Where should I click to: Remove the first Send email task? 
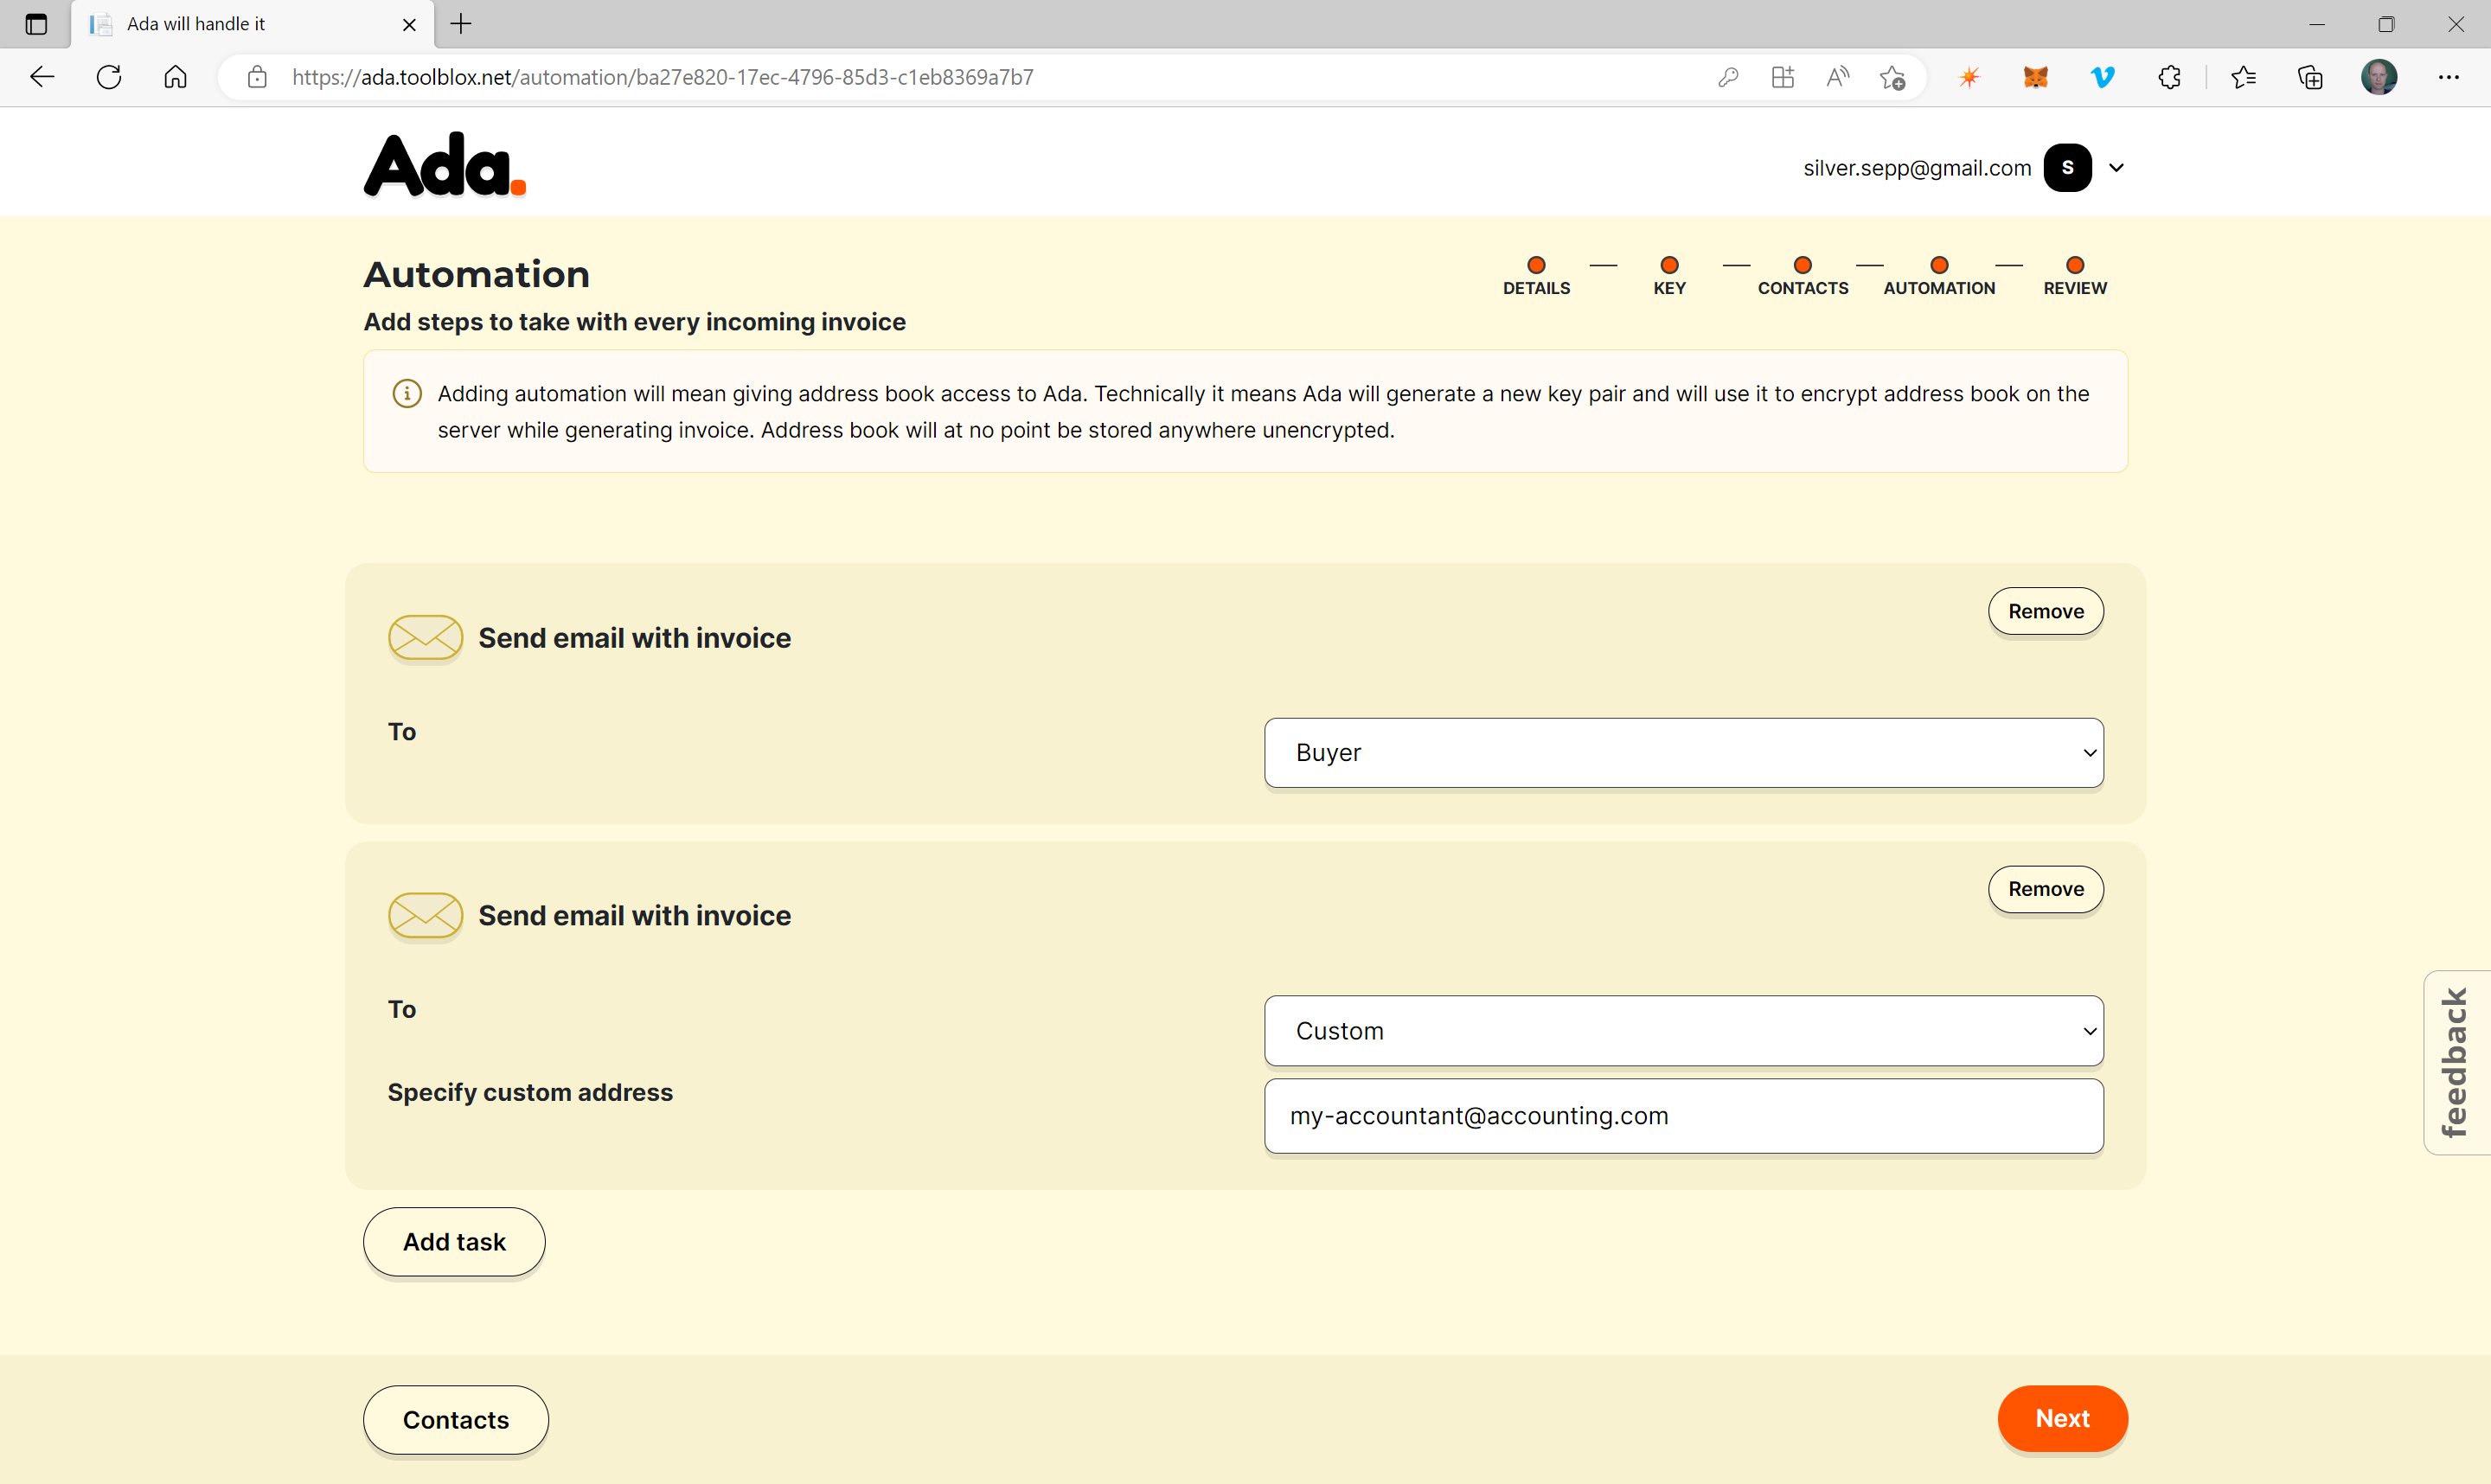(x=2045, y=611)
